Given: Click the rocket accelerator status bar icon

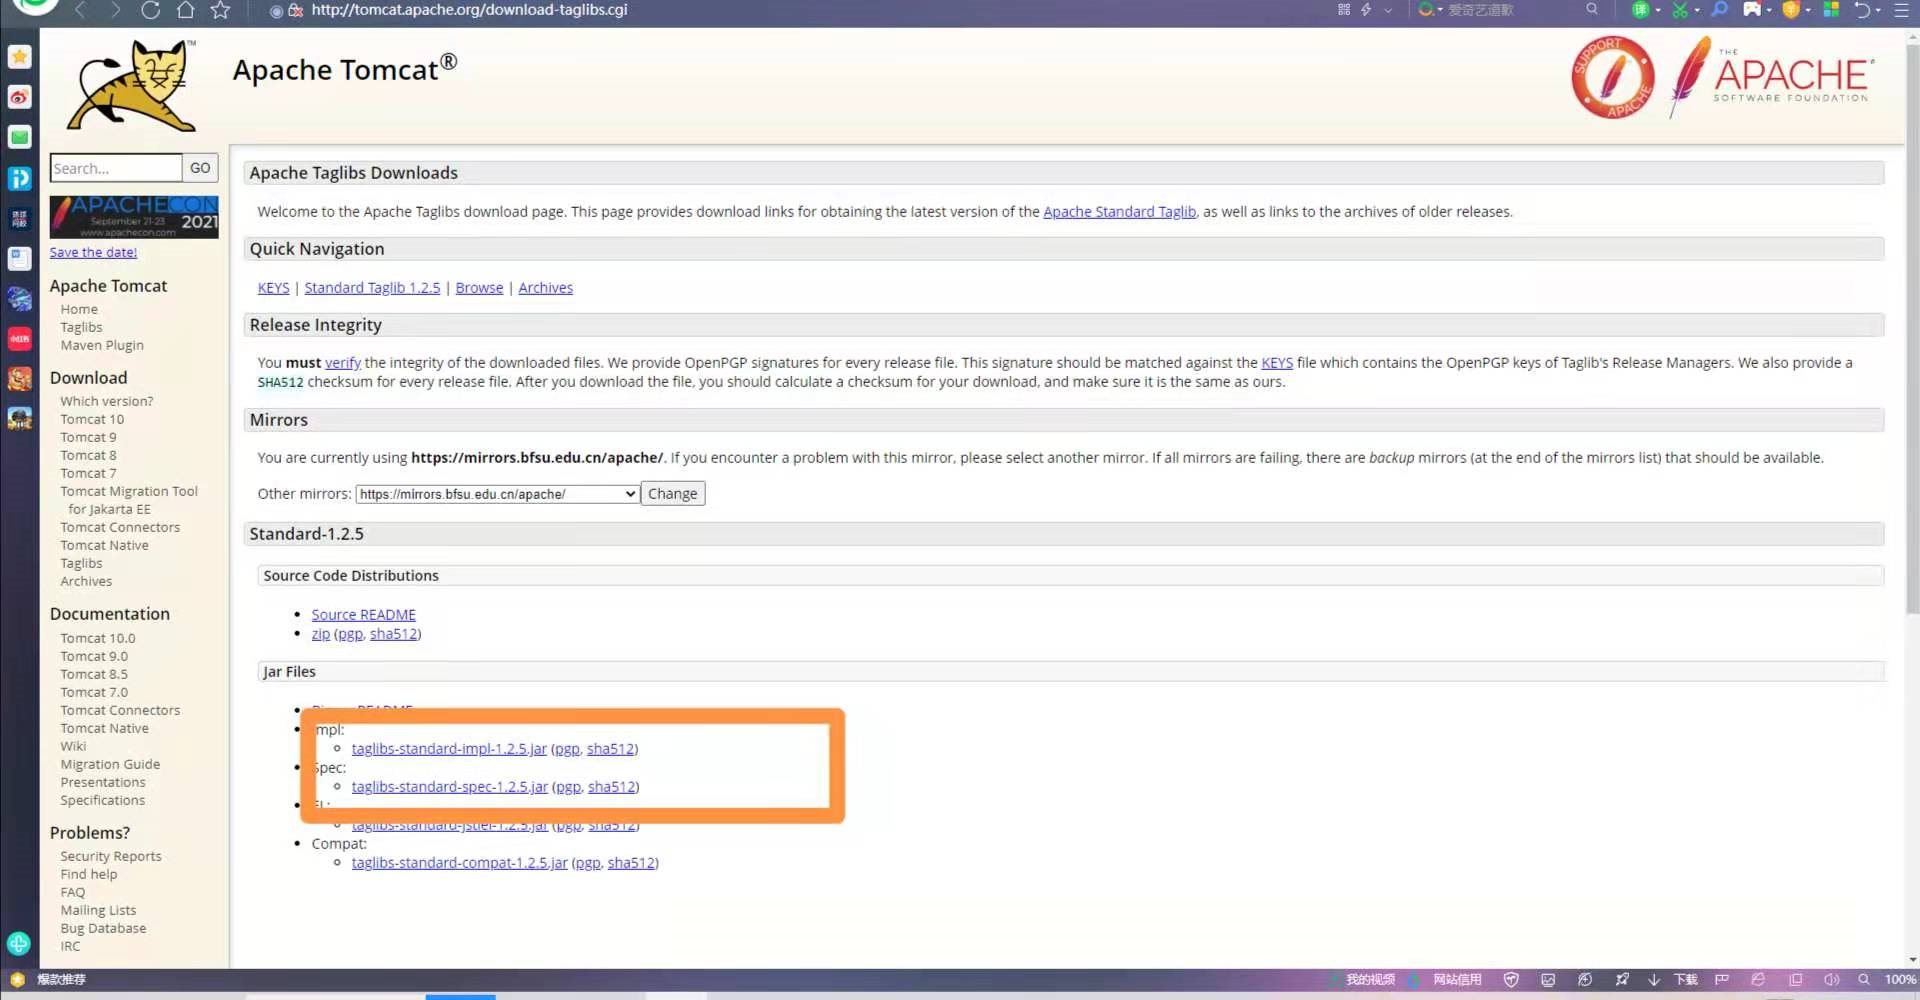Looking at the screenshot, I should [1622, 980].
